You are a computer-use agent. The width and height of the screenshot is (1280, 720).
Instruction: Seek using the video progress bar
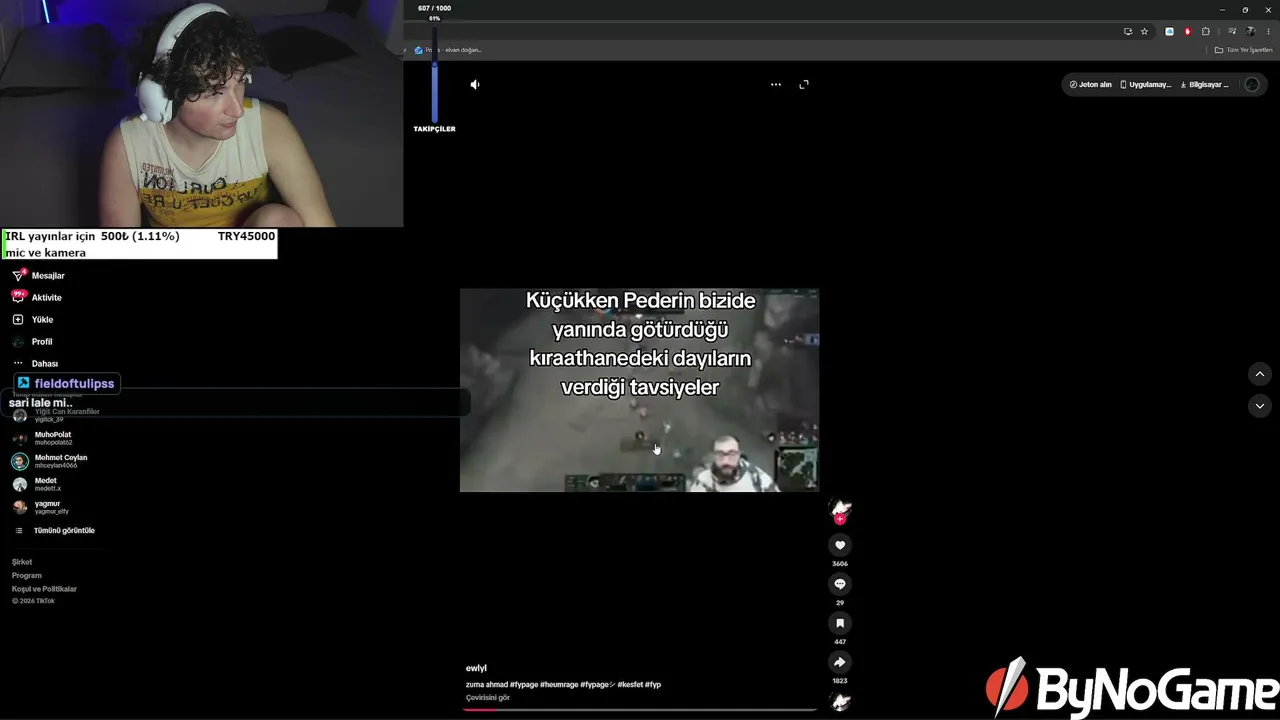pos(640,710)
